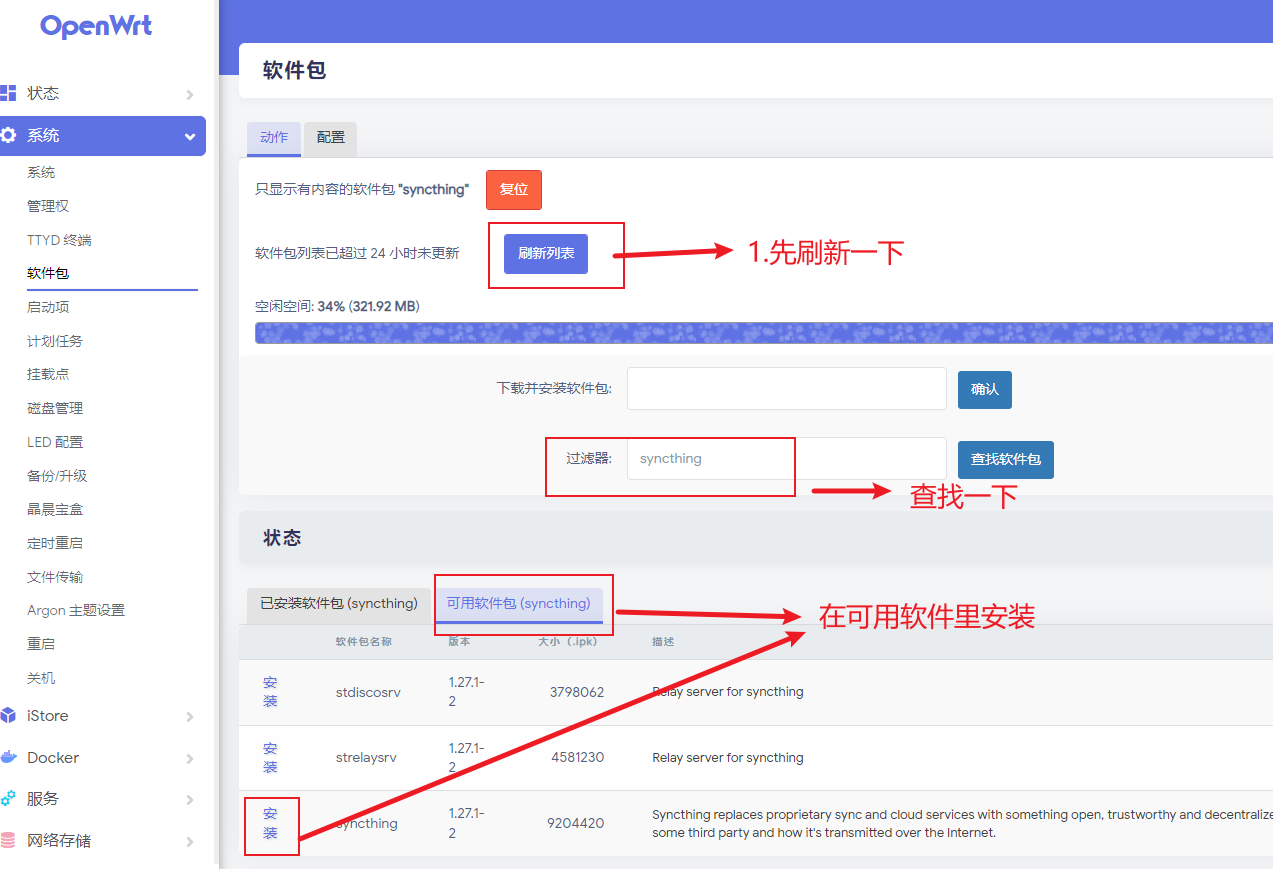Click the OpenWrt logo
Image resolution: width=1273 pixels, height=869 pixels.
point(96,26)
